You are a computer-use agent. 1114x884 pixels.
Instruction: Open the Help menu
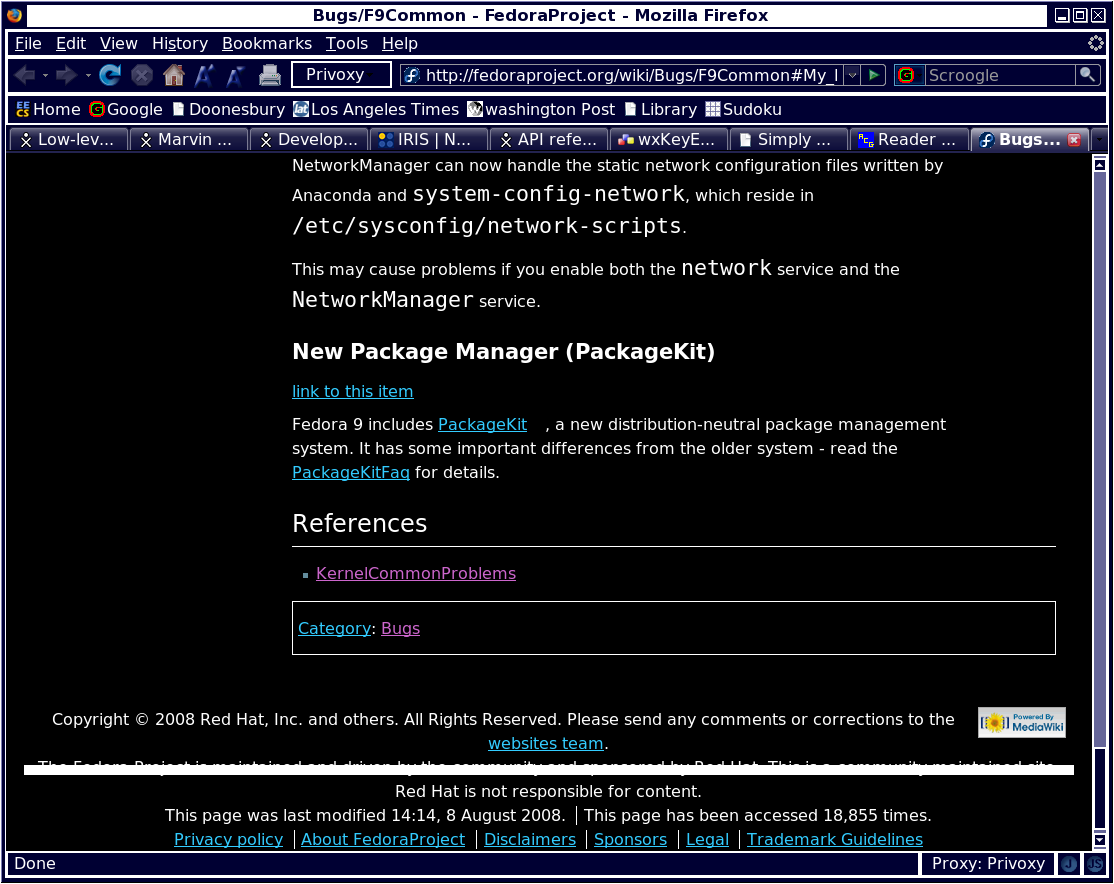pyautogui.click(x=399, y=43)
